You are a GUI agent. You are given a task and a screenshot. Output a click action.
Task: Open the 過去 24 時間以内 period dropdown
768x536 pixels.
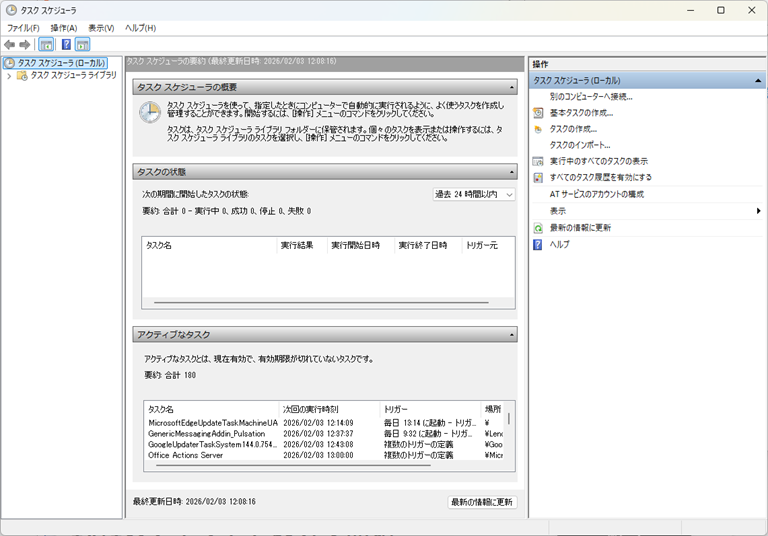[474, 194]
